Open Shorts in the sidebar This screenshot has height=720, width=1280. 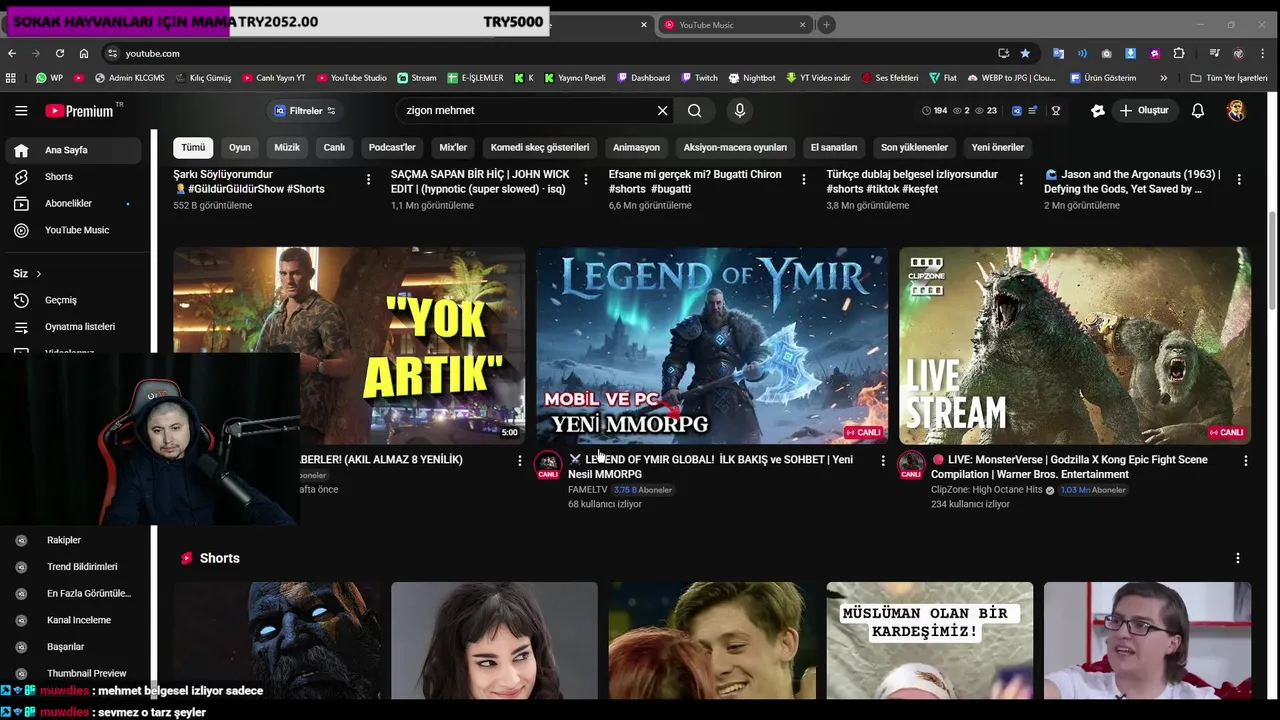coord(72,177)
